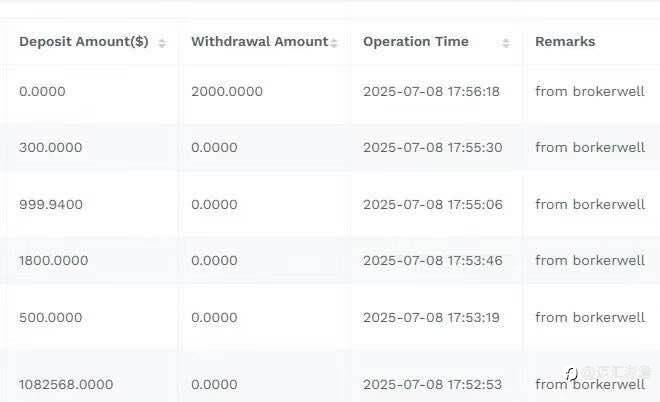Select the Withdrawal Amount header label
This screenshot has height=402, width=660.
(259, 42)
